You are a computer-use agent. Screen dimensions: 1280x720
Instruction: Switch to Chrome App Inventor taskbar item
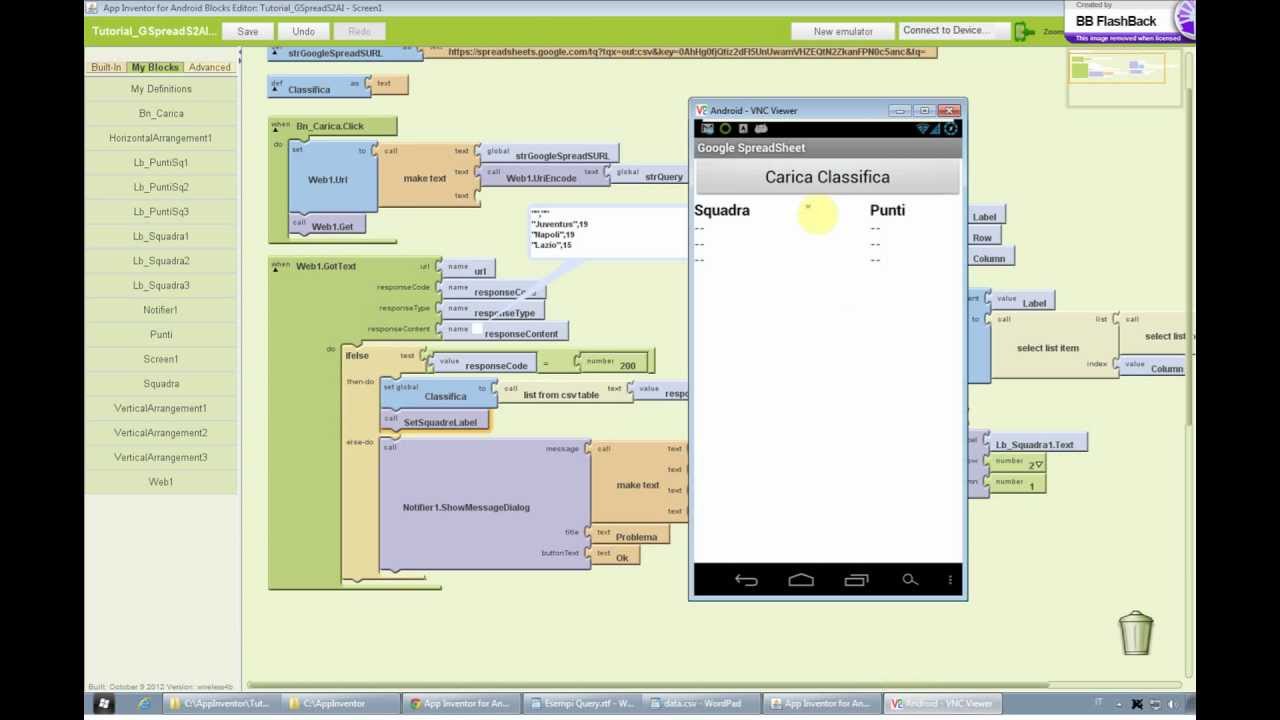pos(460,704)
